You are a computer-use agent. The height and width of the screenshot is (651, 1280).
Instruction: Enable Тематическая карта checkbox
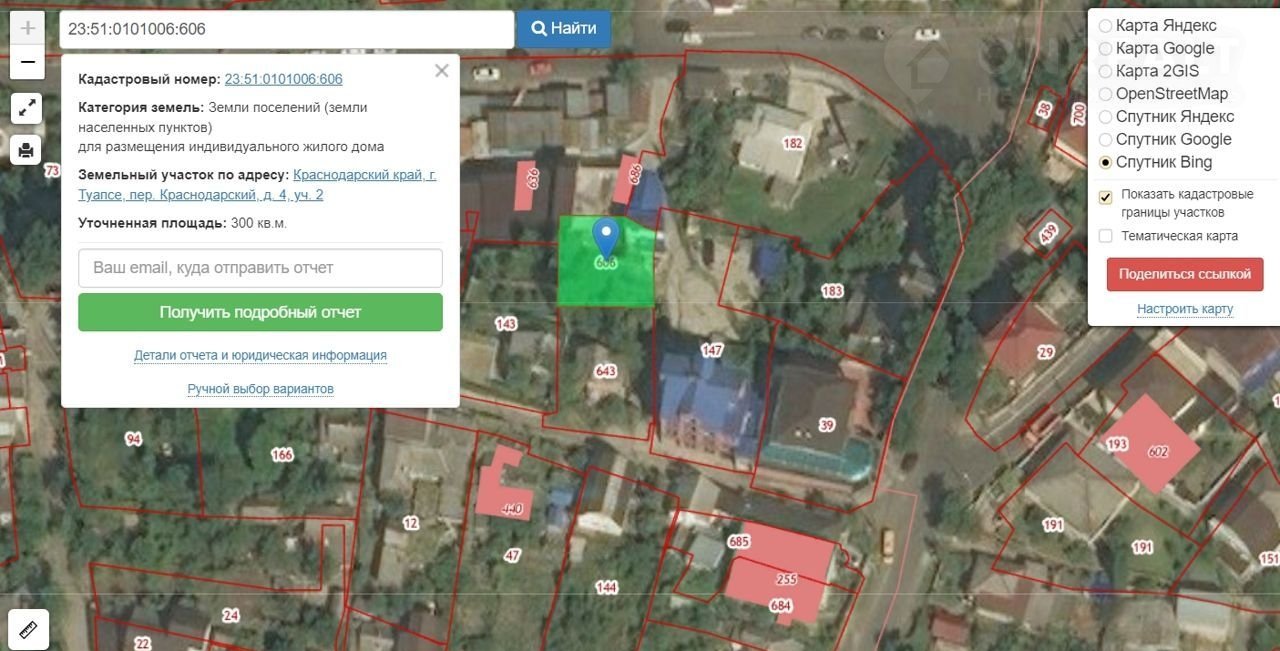click(x=1105, y=236)
